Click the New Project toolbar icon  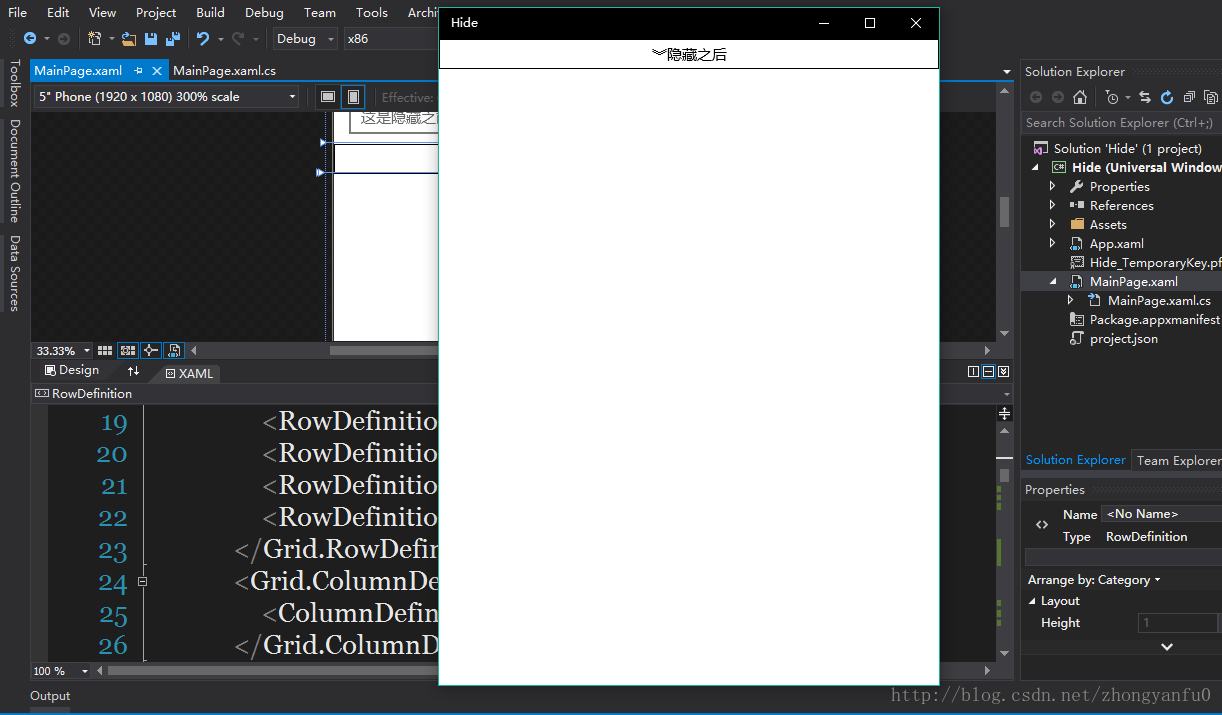click(x=95, y=38)
